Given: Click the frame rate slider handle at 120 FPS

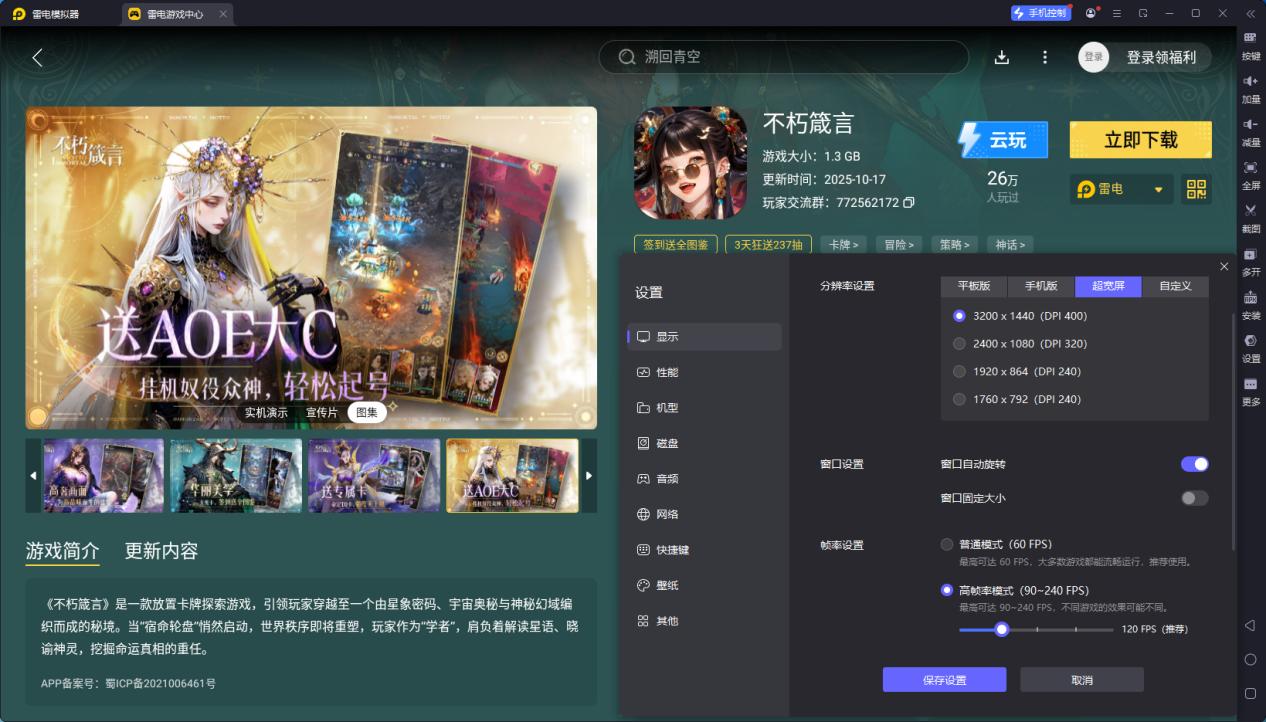Looking at the screenshot, I should (1002, 630).
